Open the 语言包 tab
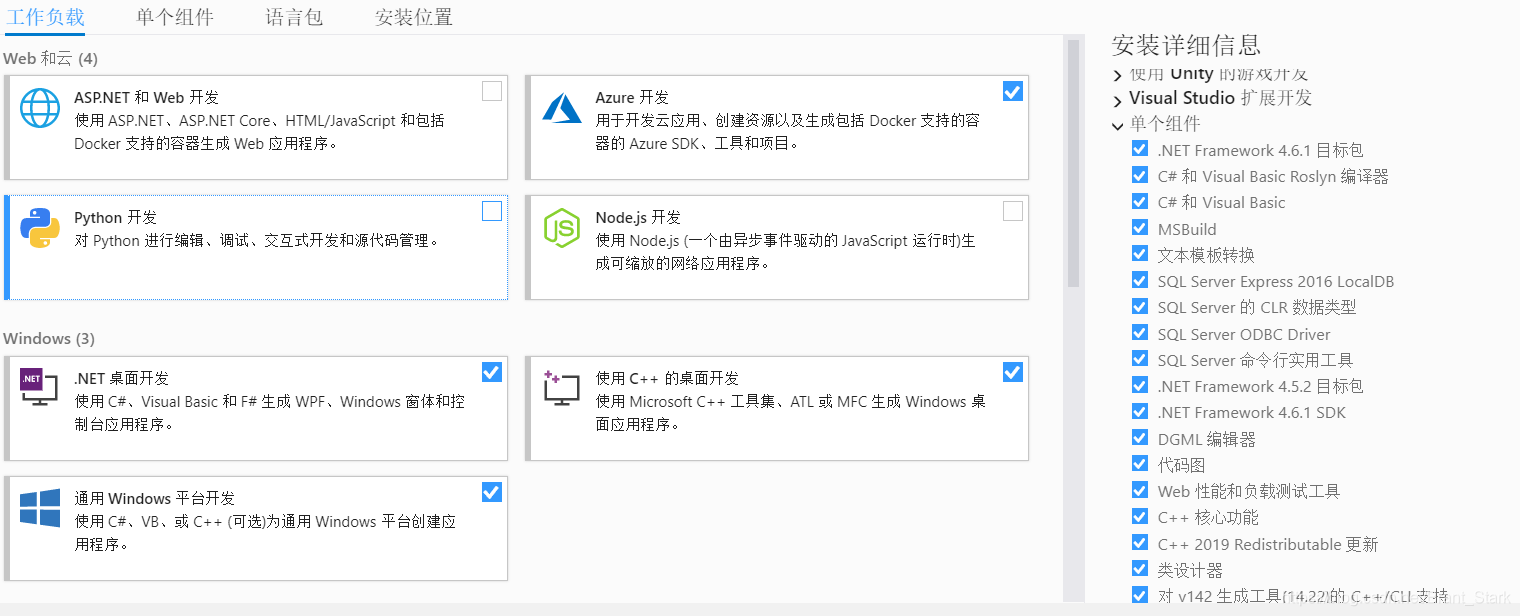 click(x=293, y=17)
